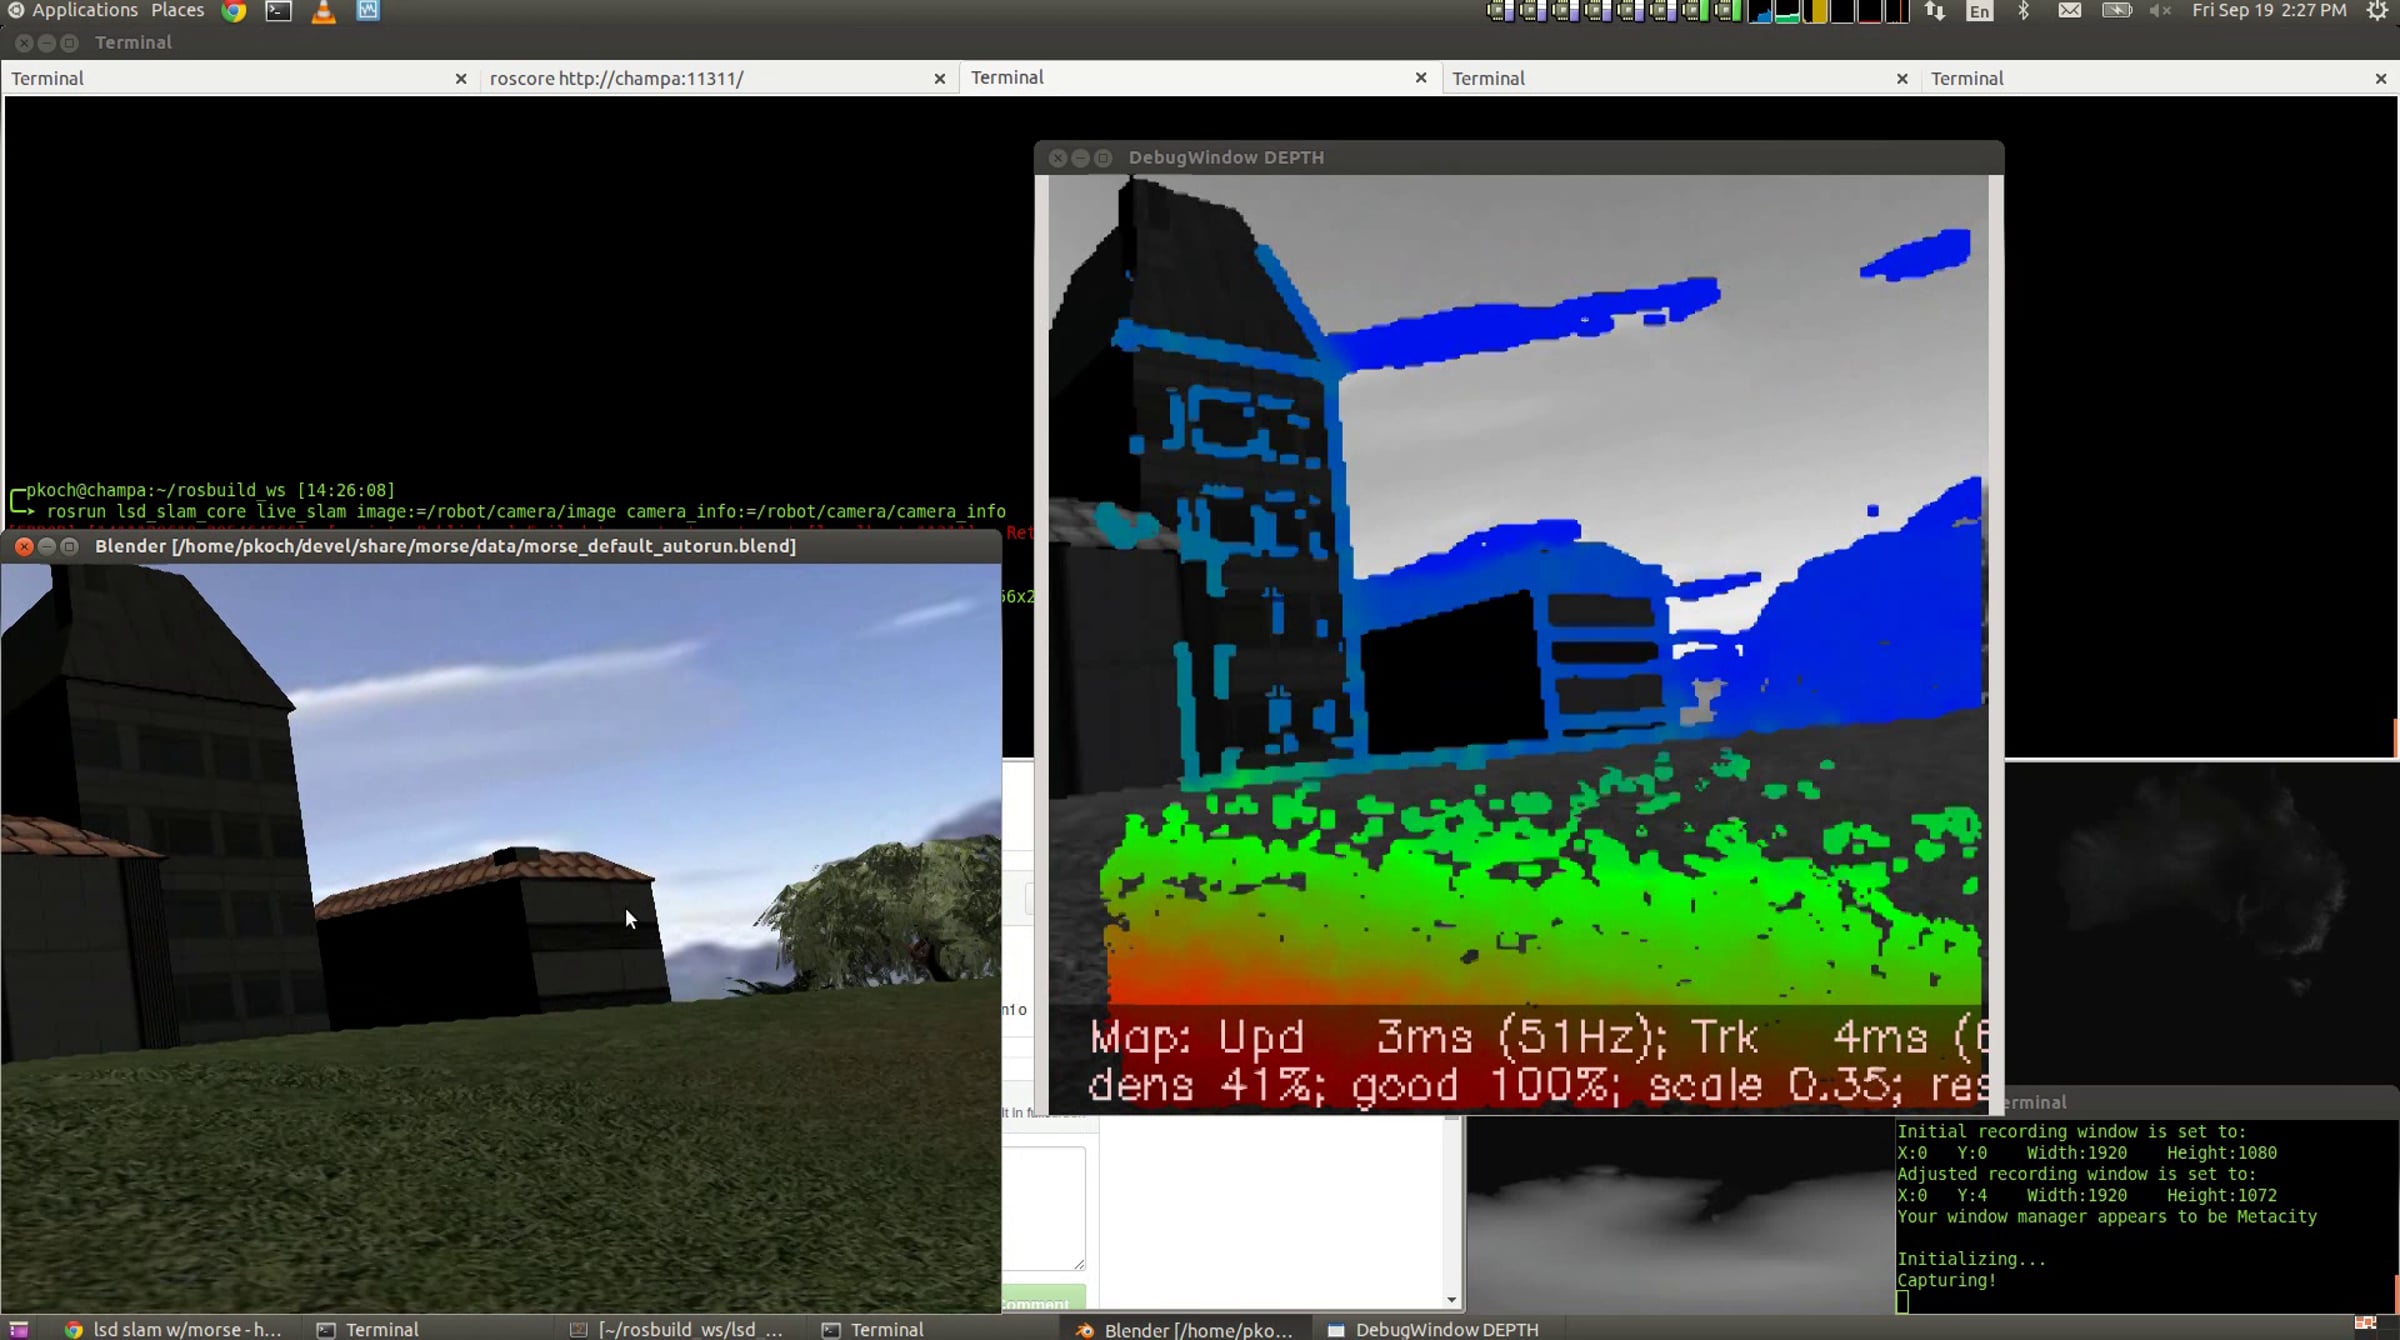Screen dimensions: 2400x1340
Task: Open the Places menu
Action: coord(177,11)
